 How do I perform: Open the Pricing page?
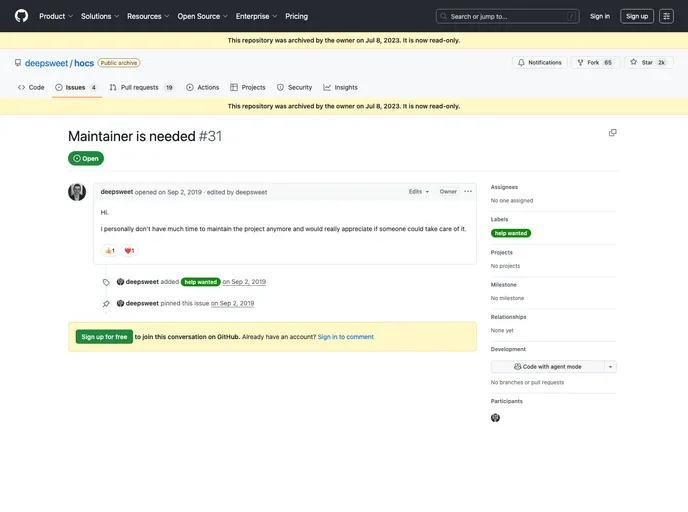click(x=297, y=16)
